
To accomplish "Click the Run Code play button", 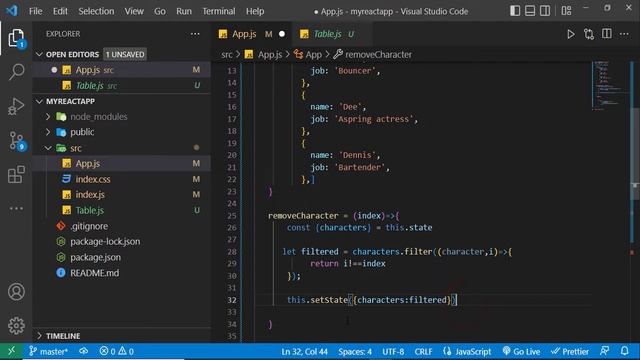I will [571, 34].
